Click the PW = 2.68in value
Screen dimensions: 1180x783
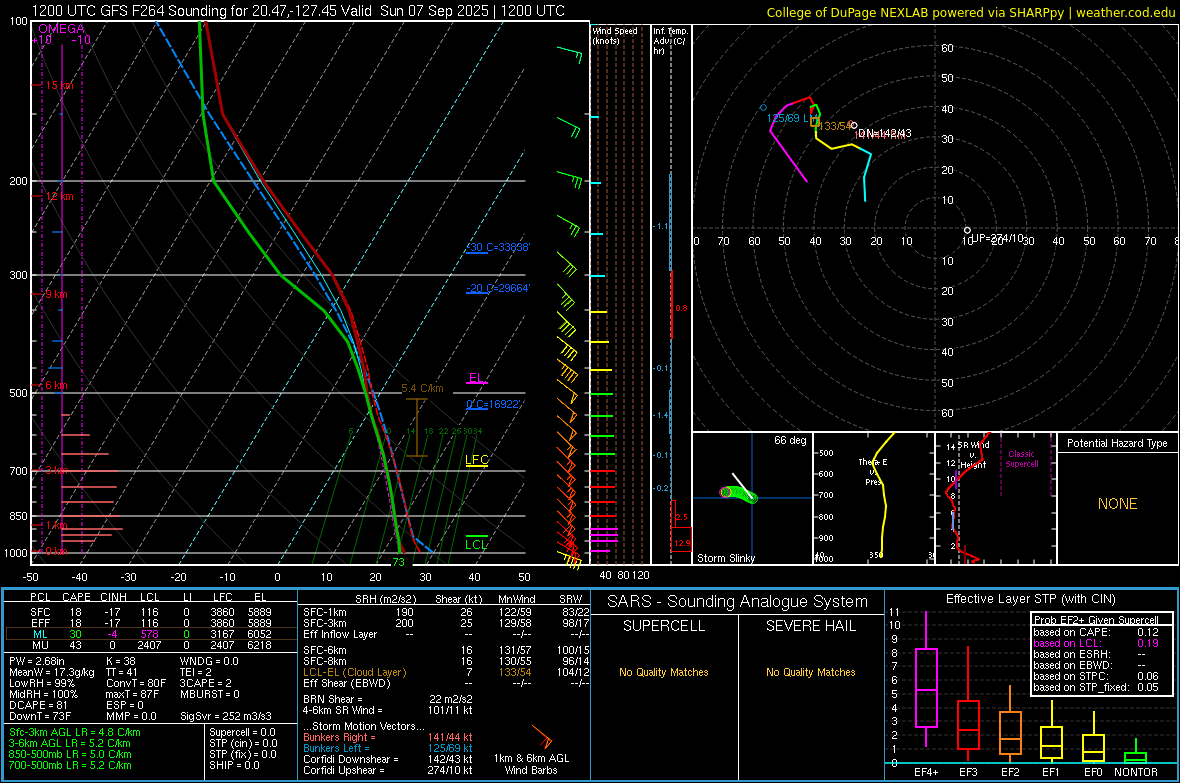coord(37,661)
